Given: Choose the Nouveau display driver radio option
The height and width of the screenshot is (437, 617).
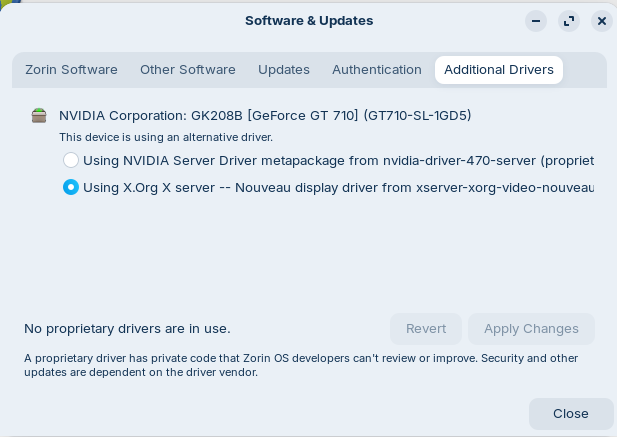Looking at the screenshot, I should coord(71,187).
